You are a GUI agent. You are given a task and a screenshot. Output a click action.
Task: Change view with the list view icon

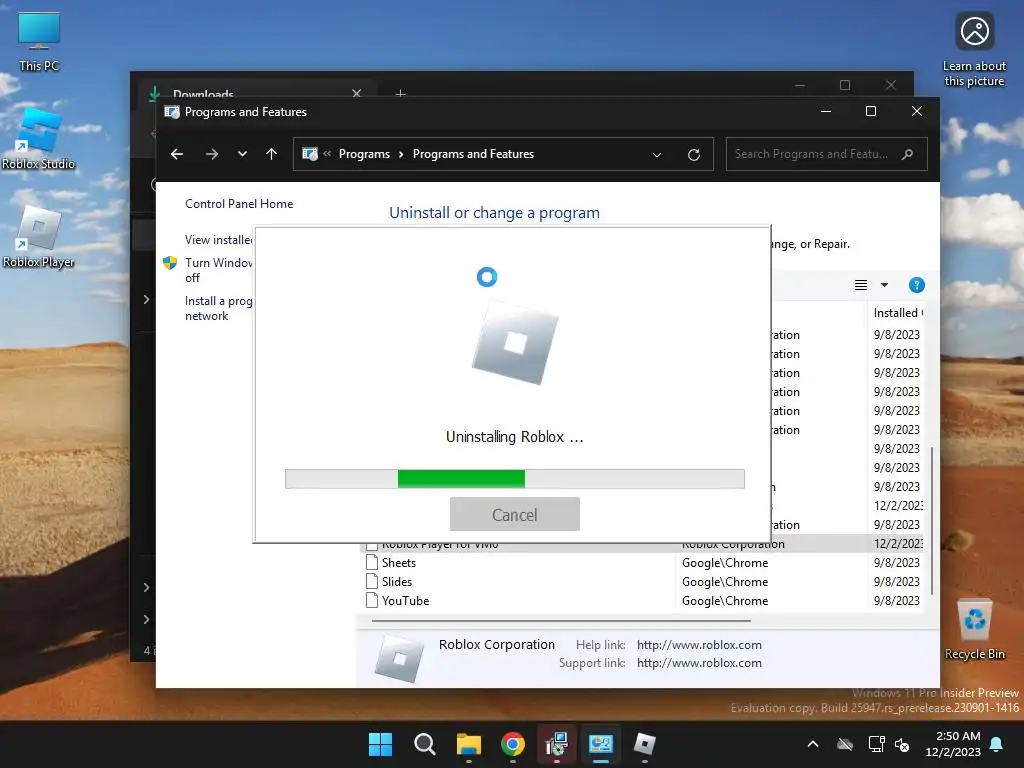pos(861,285)
